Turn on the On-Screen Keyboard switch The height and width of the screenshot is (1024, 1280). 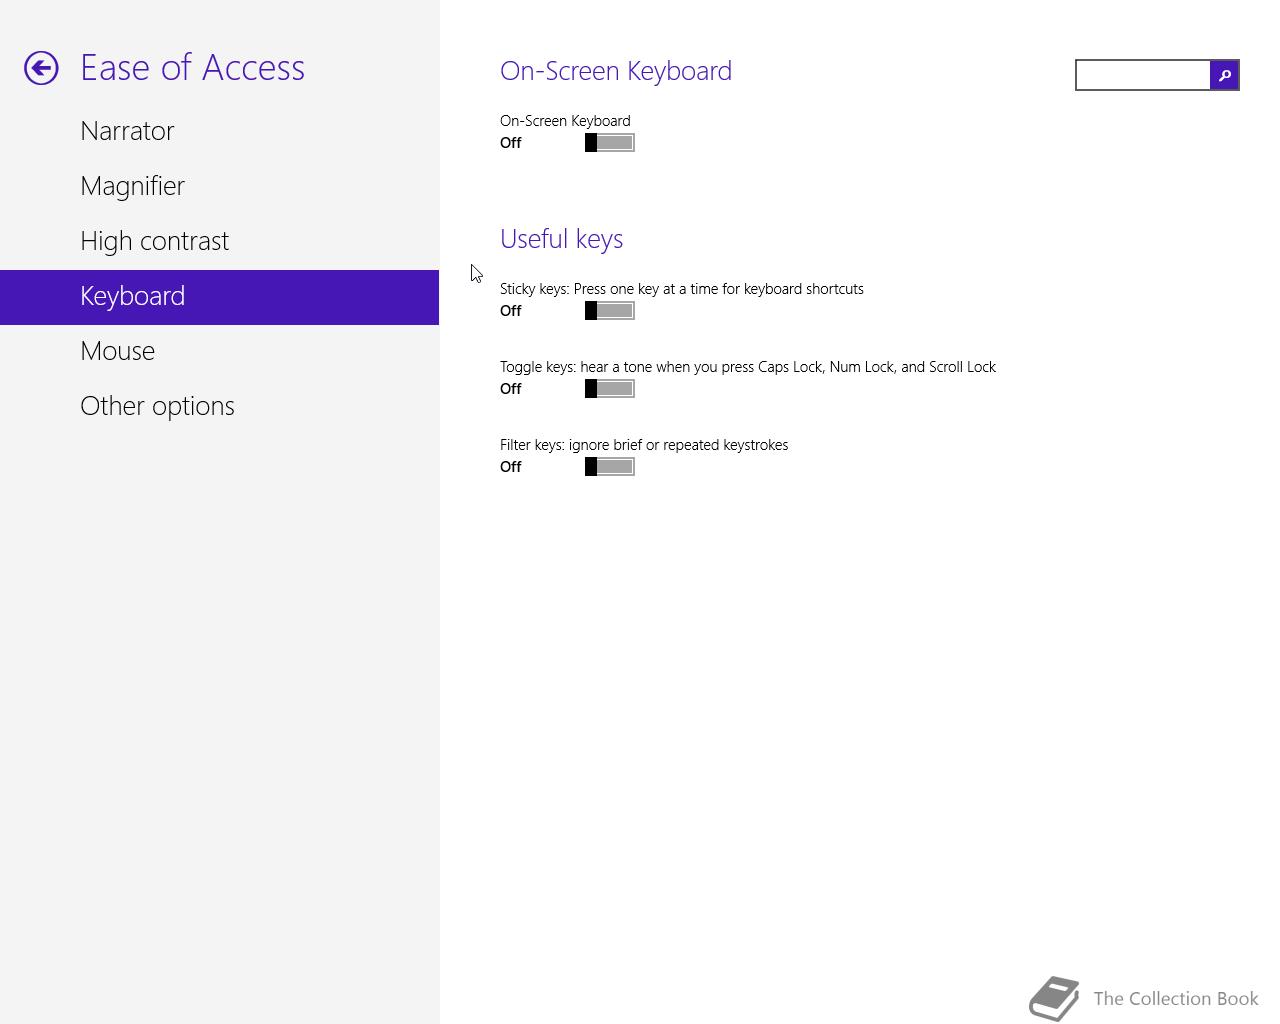pos(609,143)
